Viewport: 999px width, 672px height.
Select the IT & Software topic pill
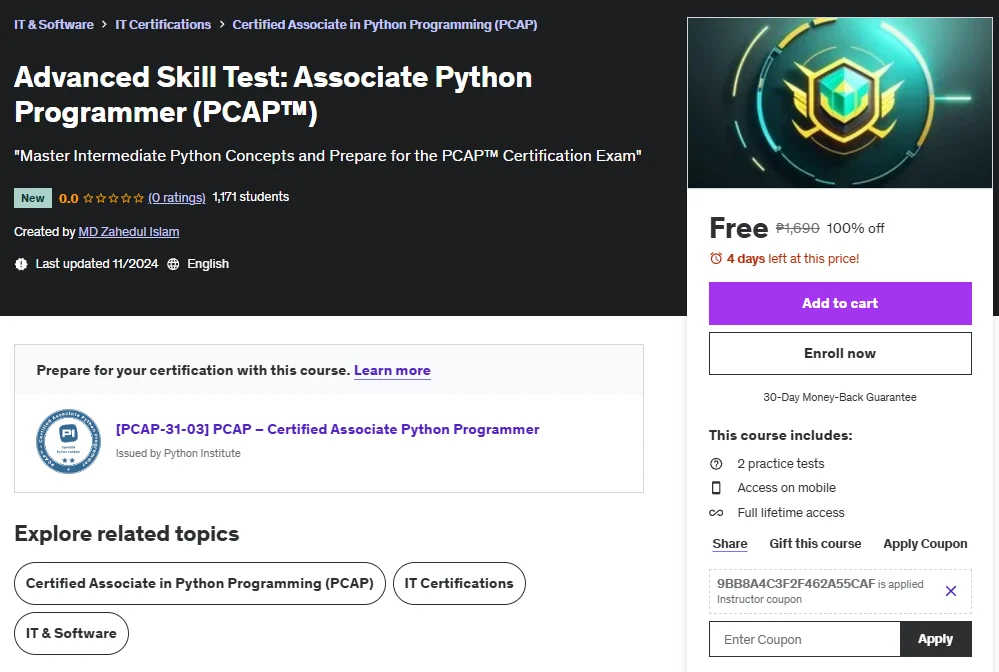coord(71,633)
